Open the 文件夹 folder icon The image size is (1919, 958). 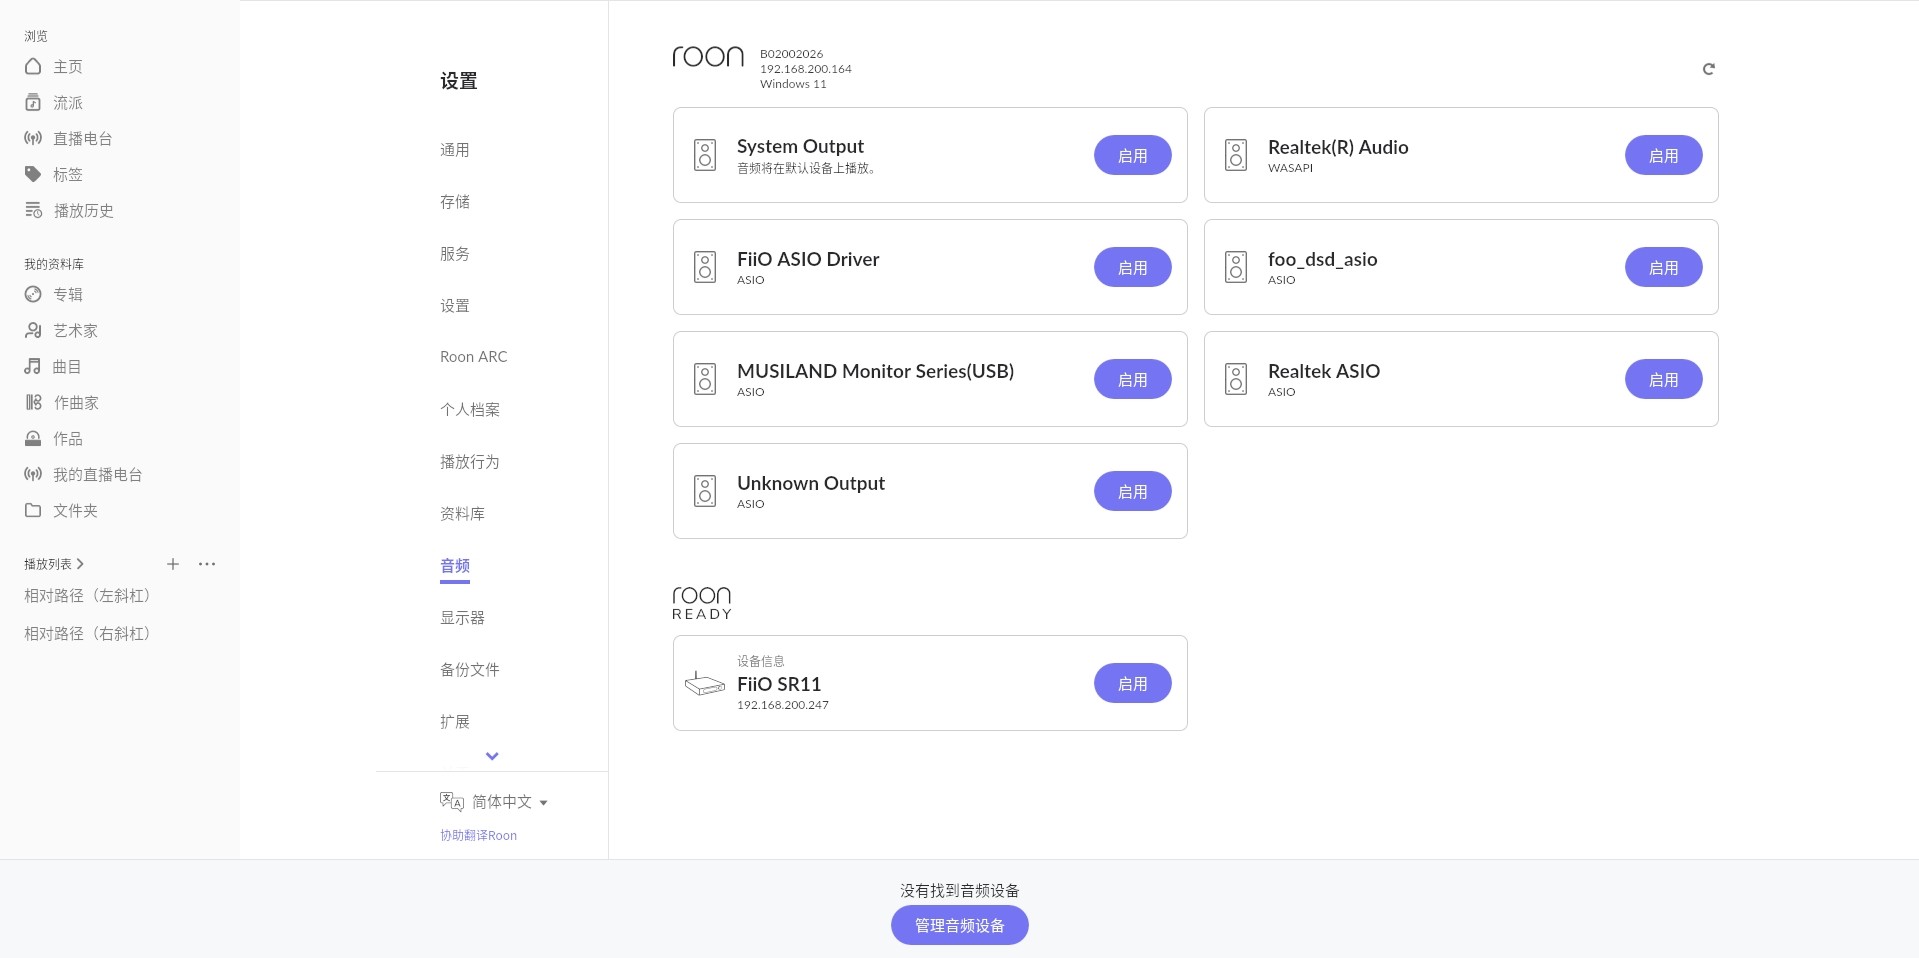coord(33,510)
